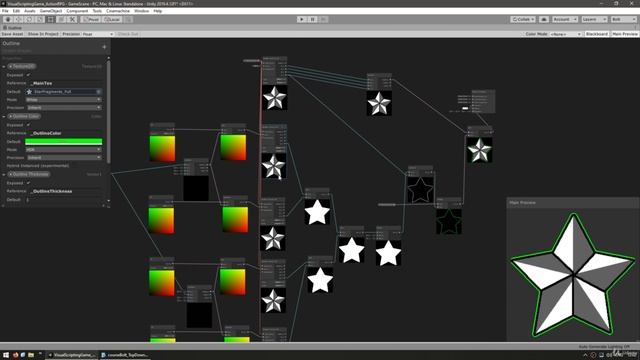The height and width of the screenshot is (360, 640).
Task: Open the Assets menu
Action: pos(30,11)
